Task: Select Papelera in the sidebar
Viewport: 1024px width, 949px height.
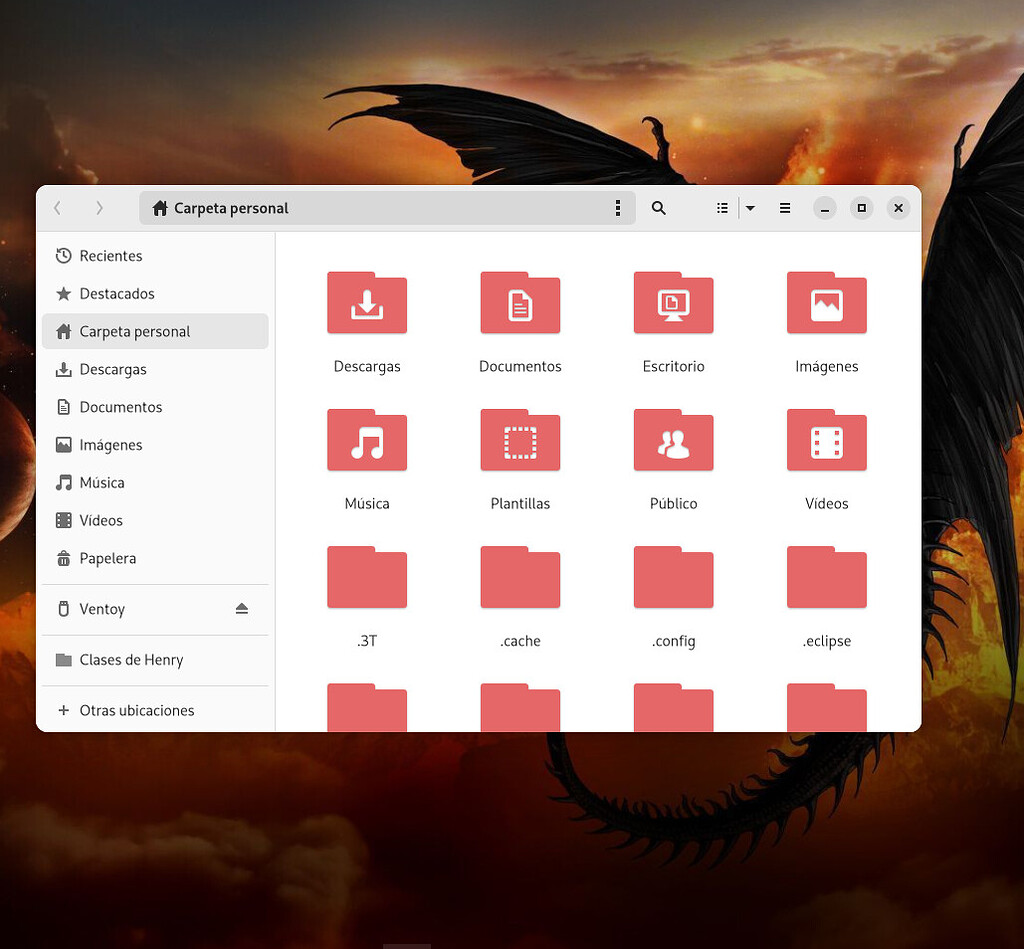Action: 107,558
